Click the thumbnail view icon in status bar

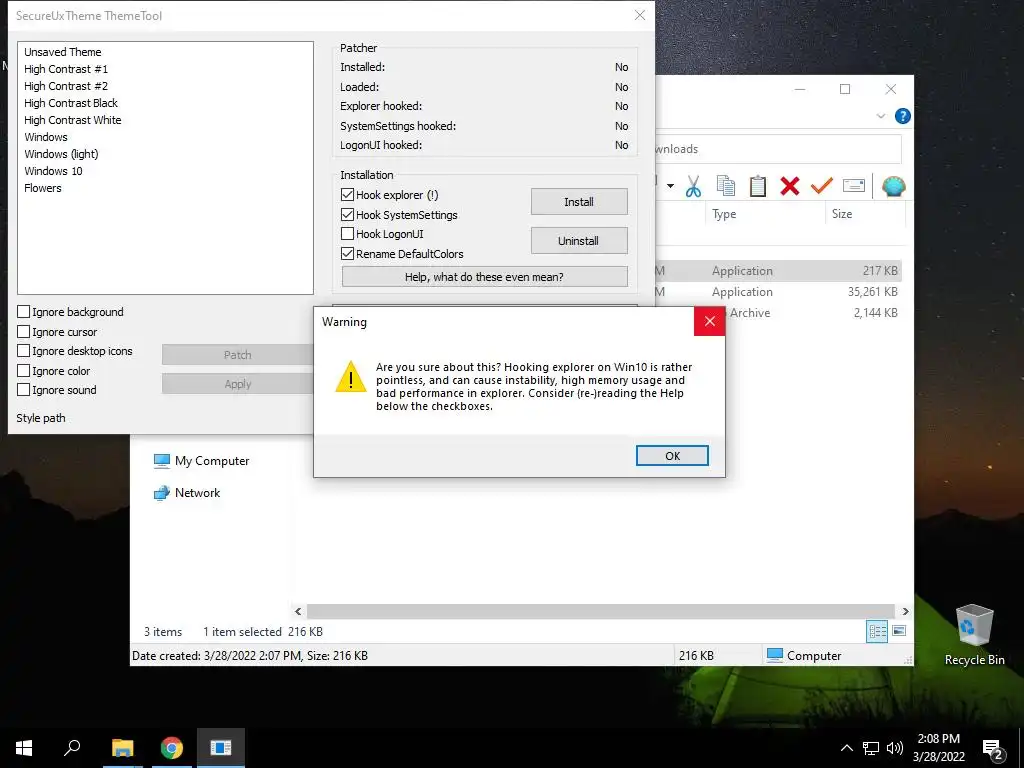point(899,631)
